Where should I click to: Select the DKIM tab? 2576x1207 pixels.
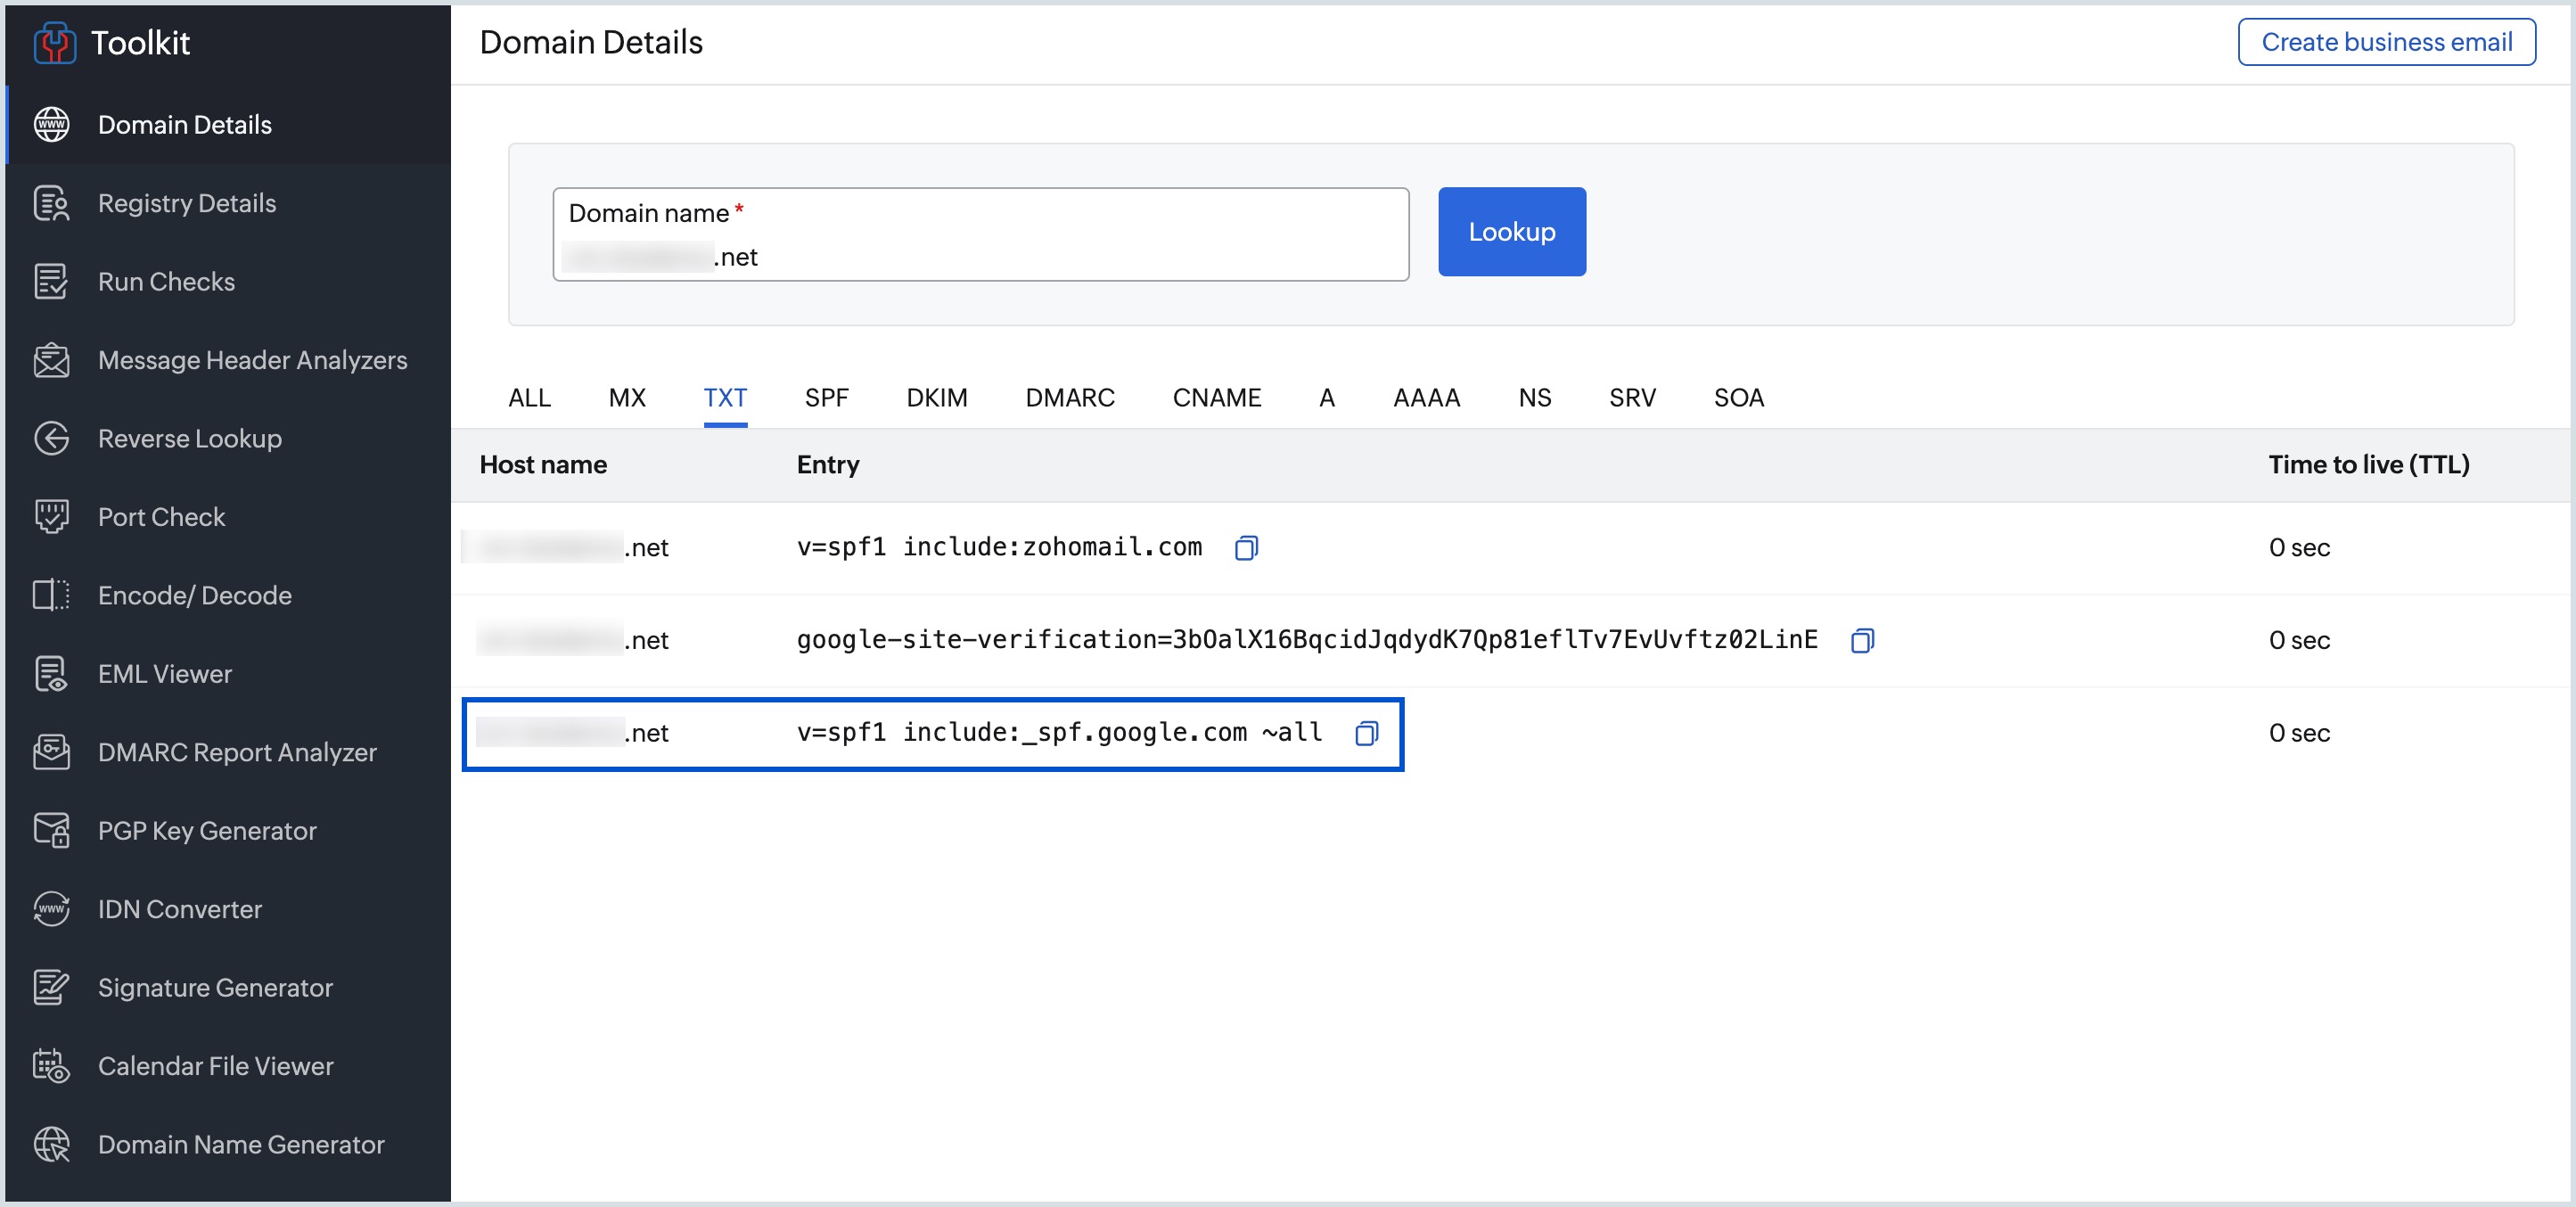pyautogui.click(x=936, y=398)
